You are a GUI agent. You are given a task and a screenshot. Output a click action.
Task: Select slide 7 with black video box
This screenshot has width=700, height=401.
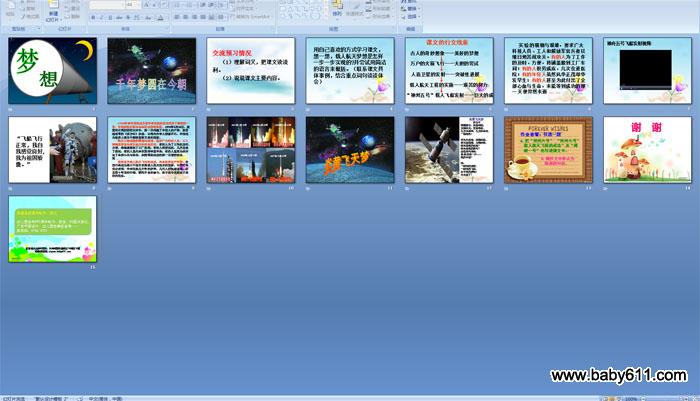click(x=647, y=71)
